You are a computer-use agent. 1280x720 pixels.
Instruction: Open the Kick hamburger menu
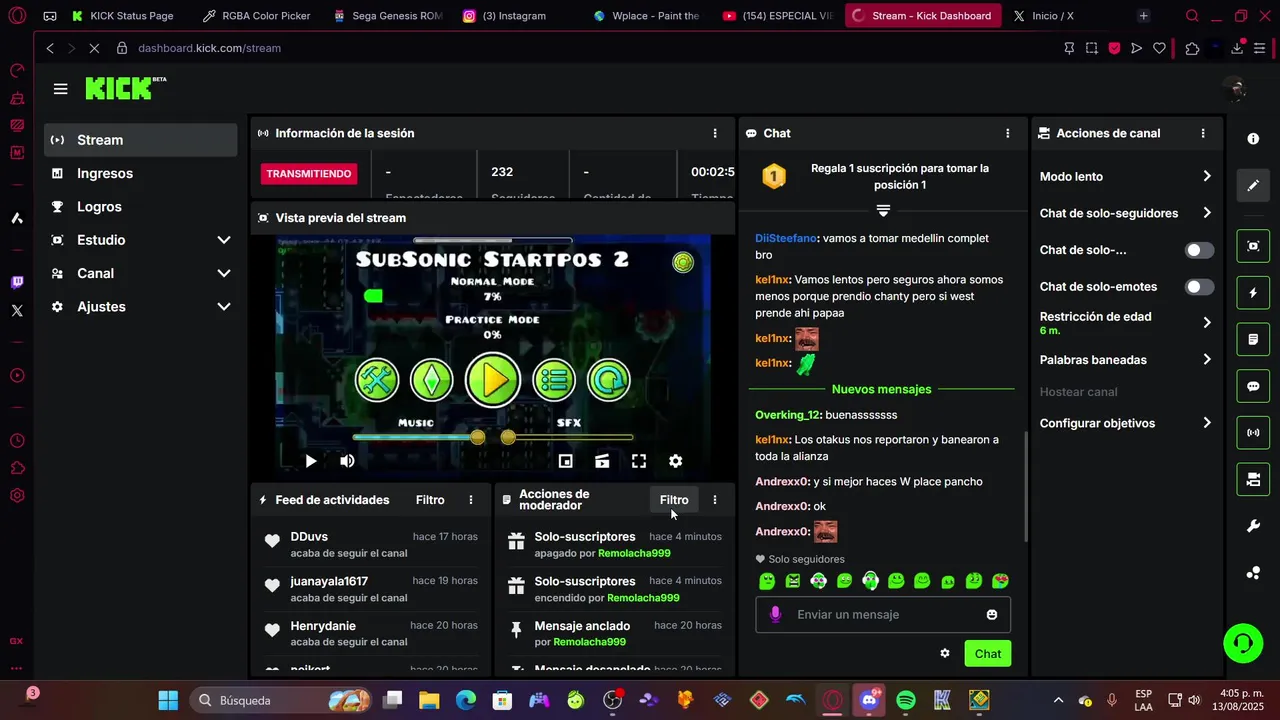[61, 89]
